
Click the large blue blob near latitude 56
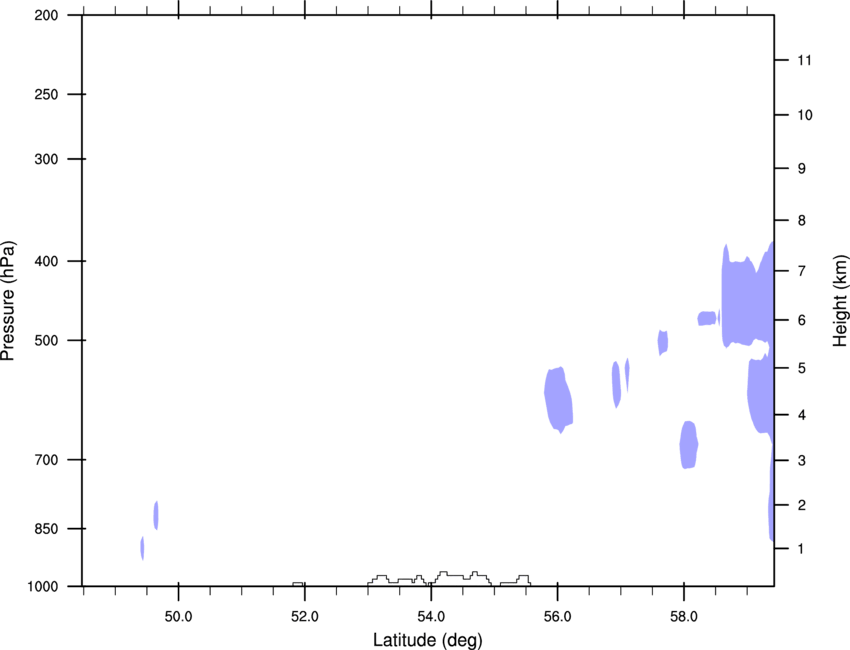point(558,400)
